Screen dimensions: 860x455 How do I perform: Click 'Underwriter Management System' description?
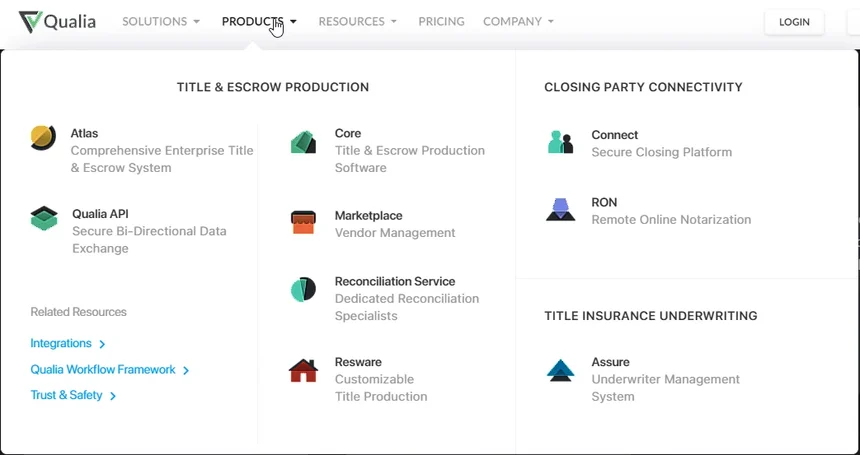[x=665, y=388]
